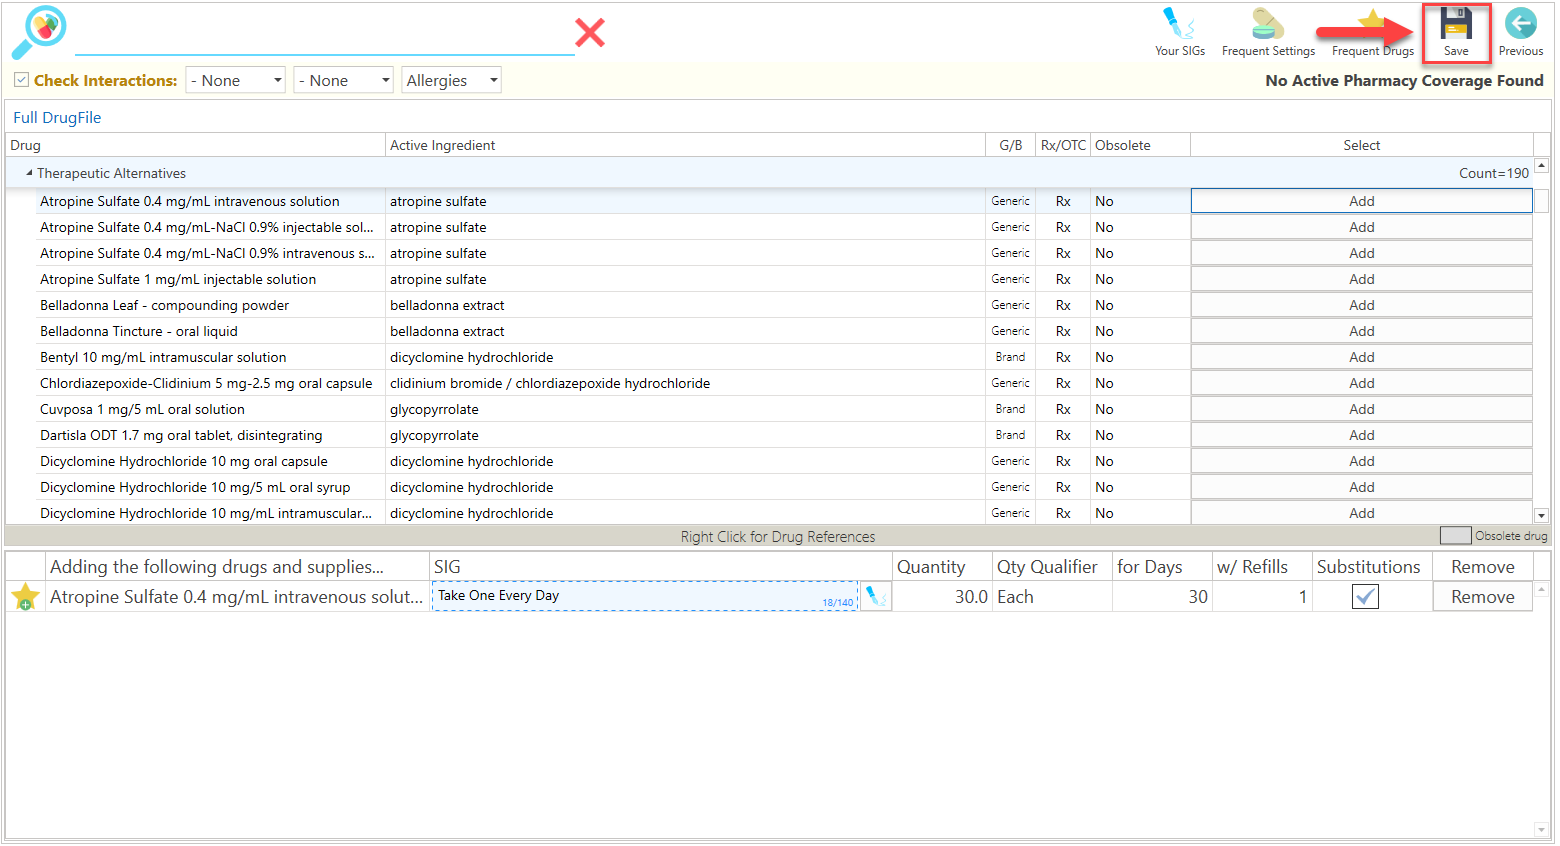The height and width of the screenshot is (846, 1560).
Task: Open the first None interaction dropdown
Action: tap(236, 80)
